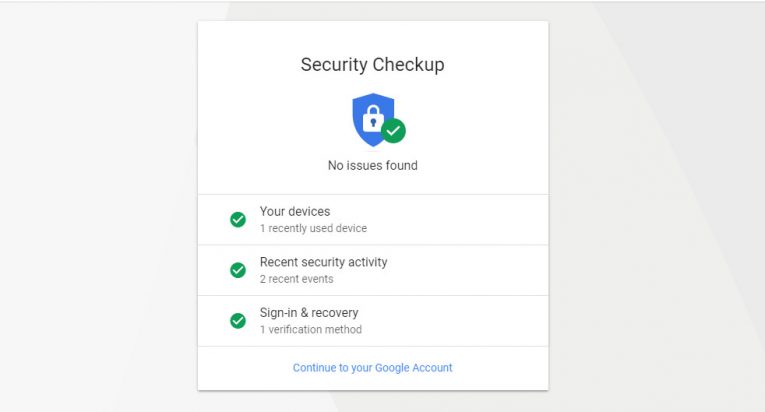This screenshot has width=765, height=412.
Task: Click the green check beside Your devices
Action: click(238, 220)
